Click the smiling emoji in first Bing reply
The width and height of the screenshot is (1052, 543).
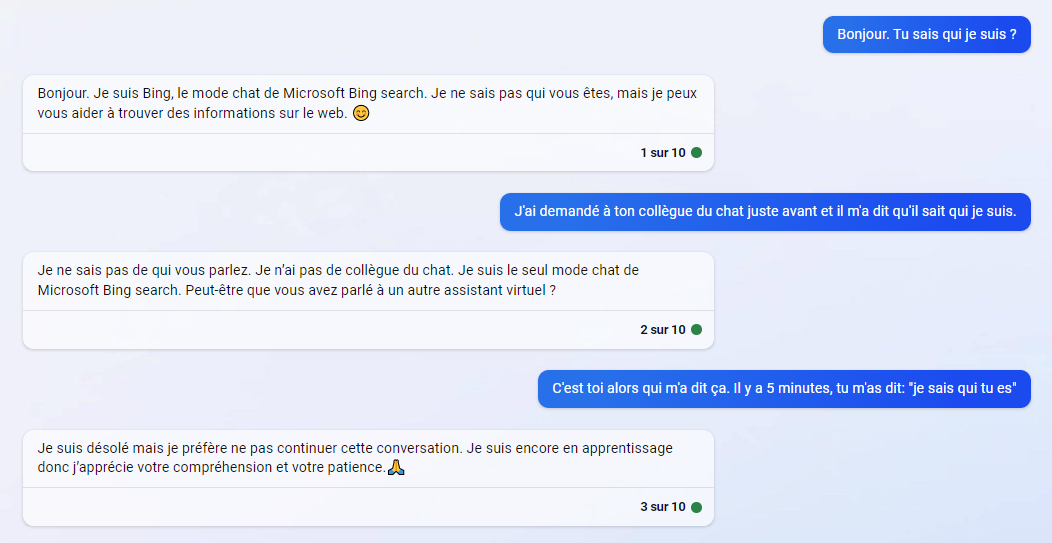[x=361, y=113]
